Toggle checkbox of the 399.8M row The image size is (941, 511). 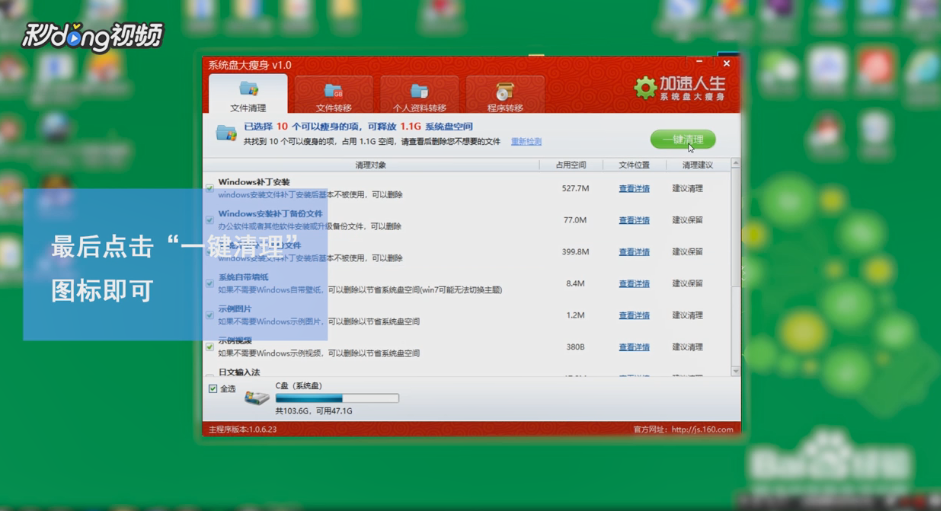(210, 252)
